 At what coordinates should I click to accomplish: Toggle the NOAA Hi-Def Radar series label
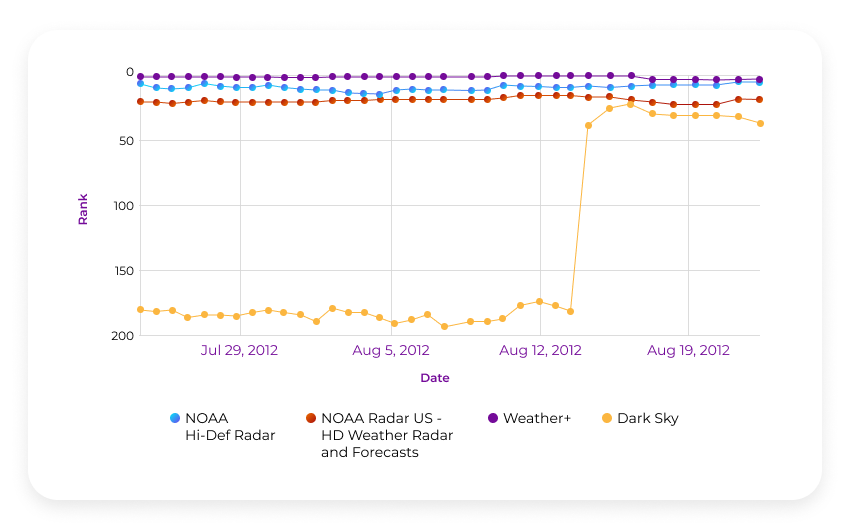[229, 426]
